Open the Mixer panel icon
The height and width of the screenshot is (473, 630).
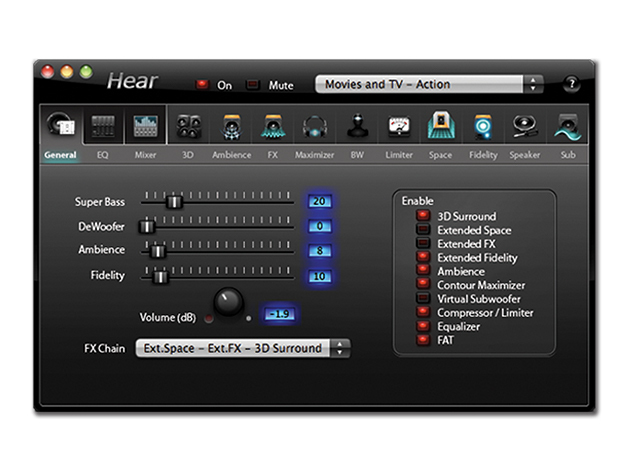pos(145,125)
